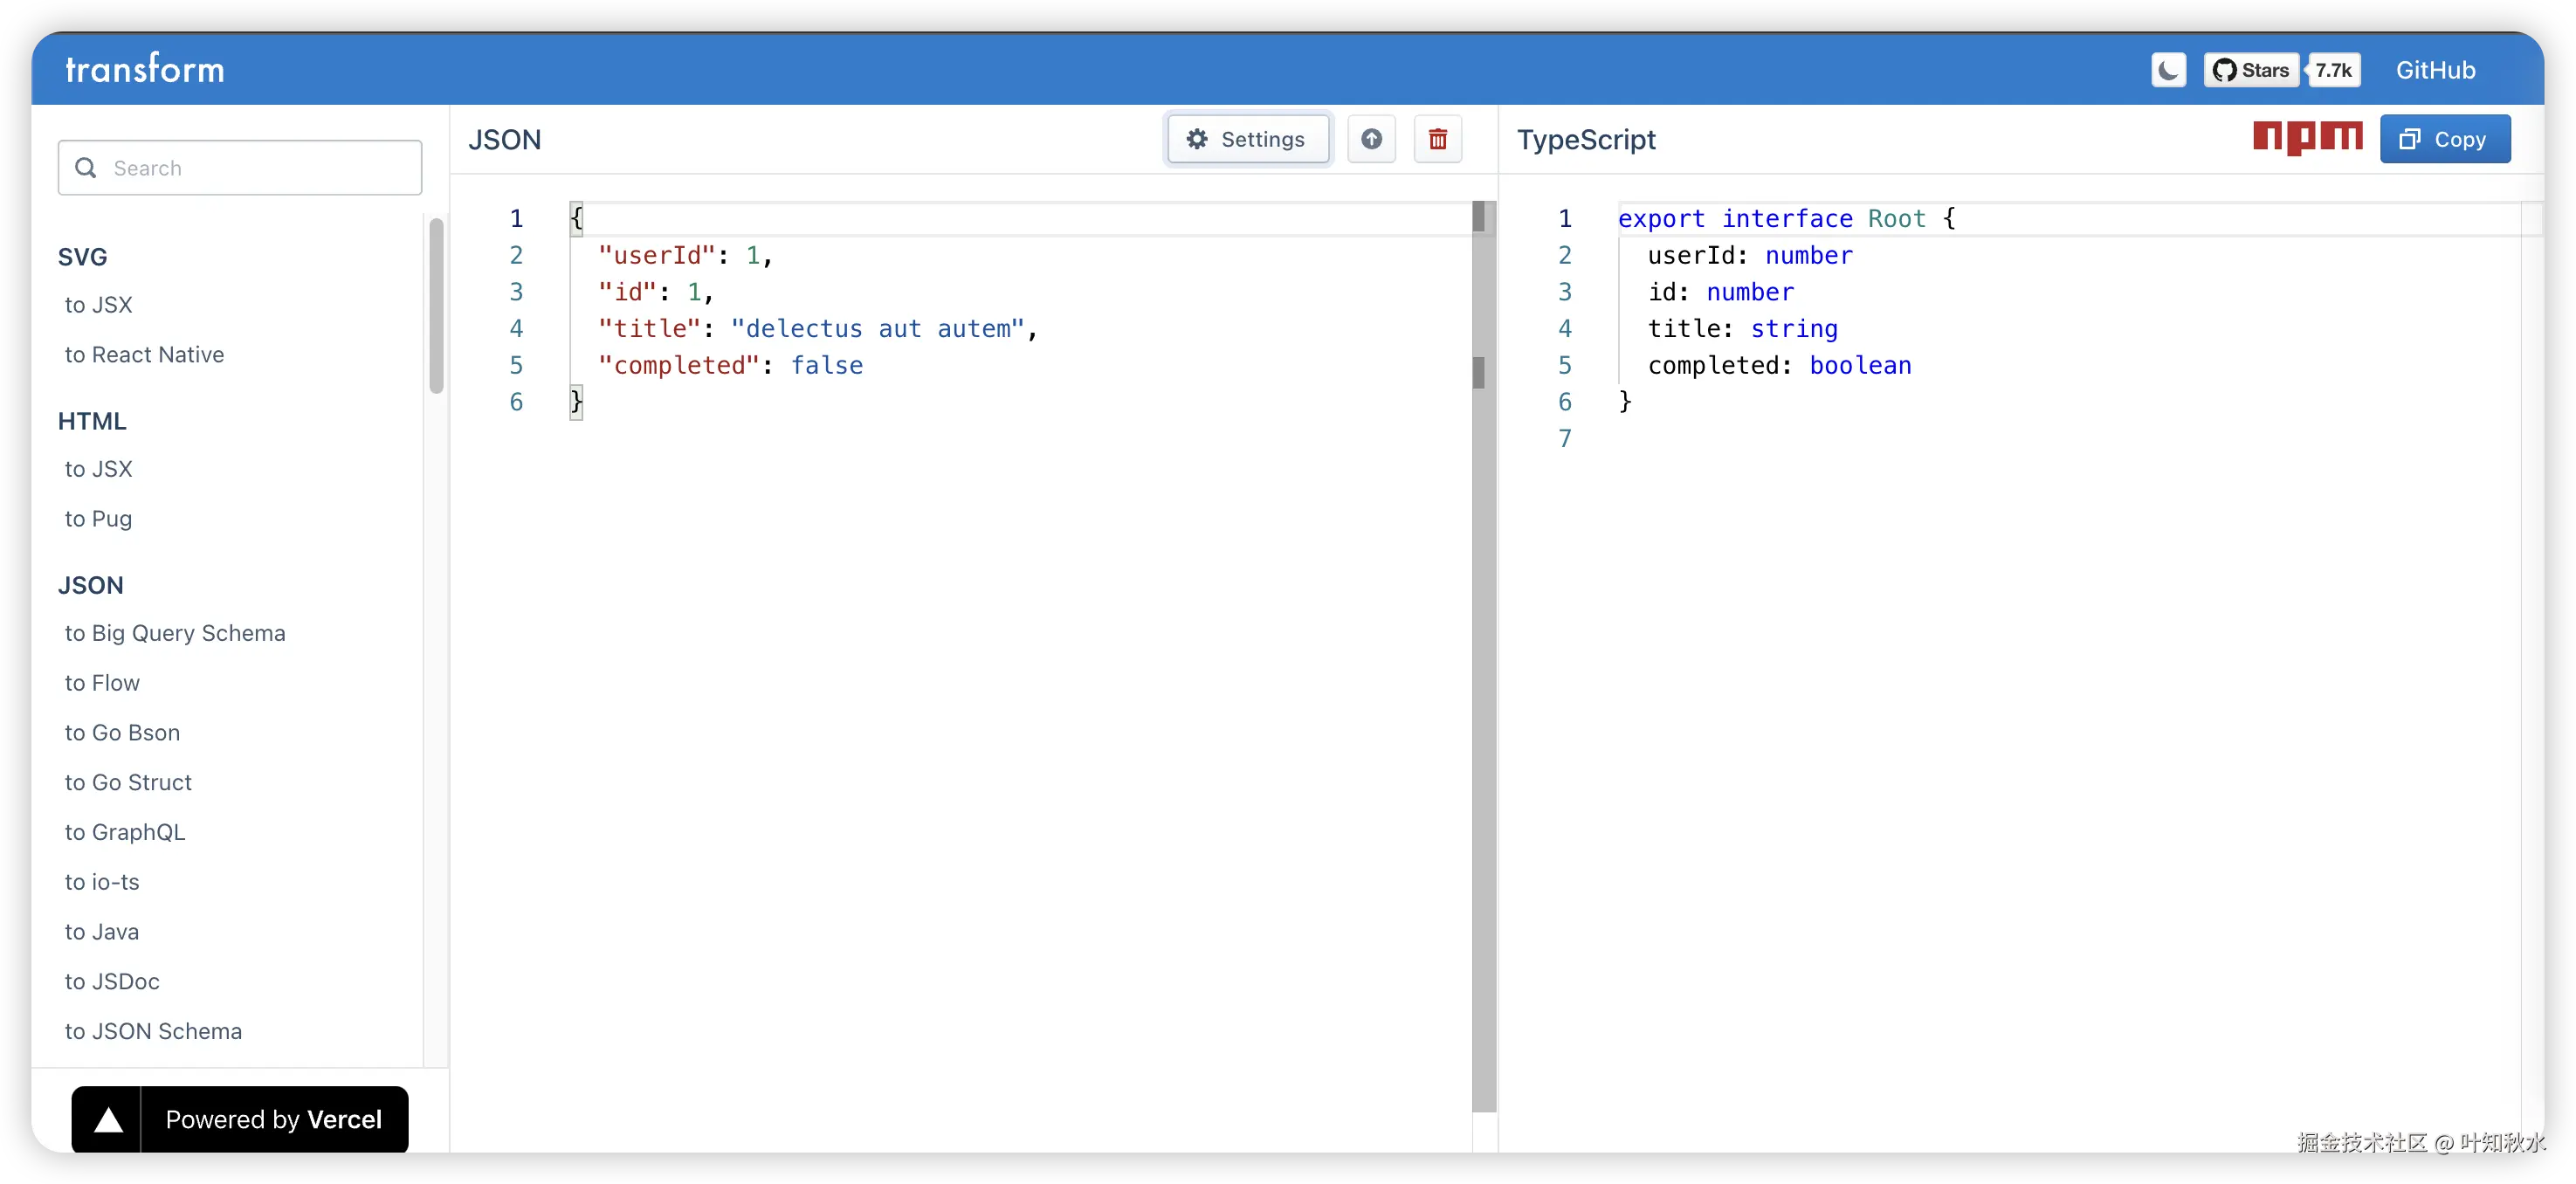Click the 7.7k star count badge

click(x=2333, y=70)
